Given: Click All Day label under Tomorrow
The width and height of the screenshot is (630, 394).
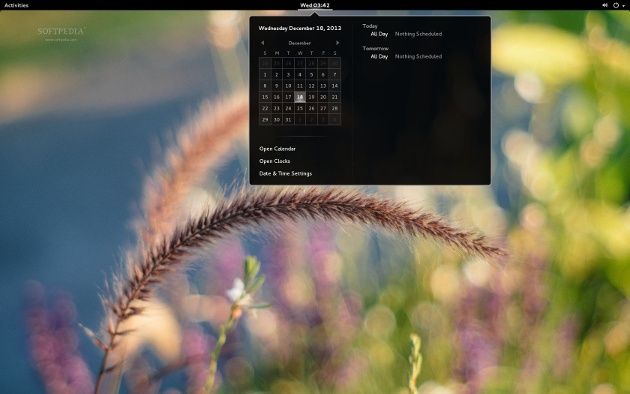Looking at the screenshot, I should click(379, 57).
